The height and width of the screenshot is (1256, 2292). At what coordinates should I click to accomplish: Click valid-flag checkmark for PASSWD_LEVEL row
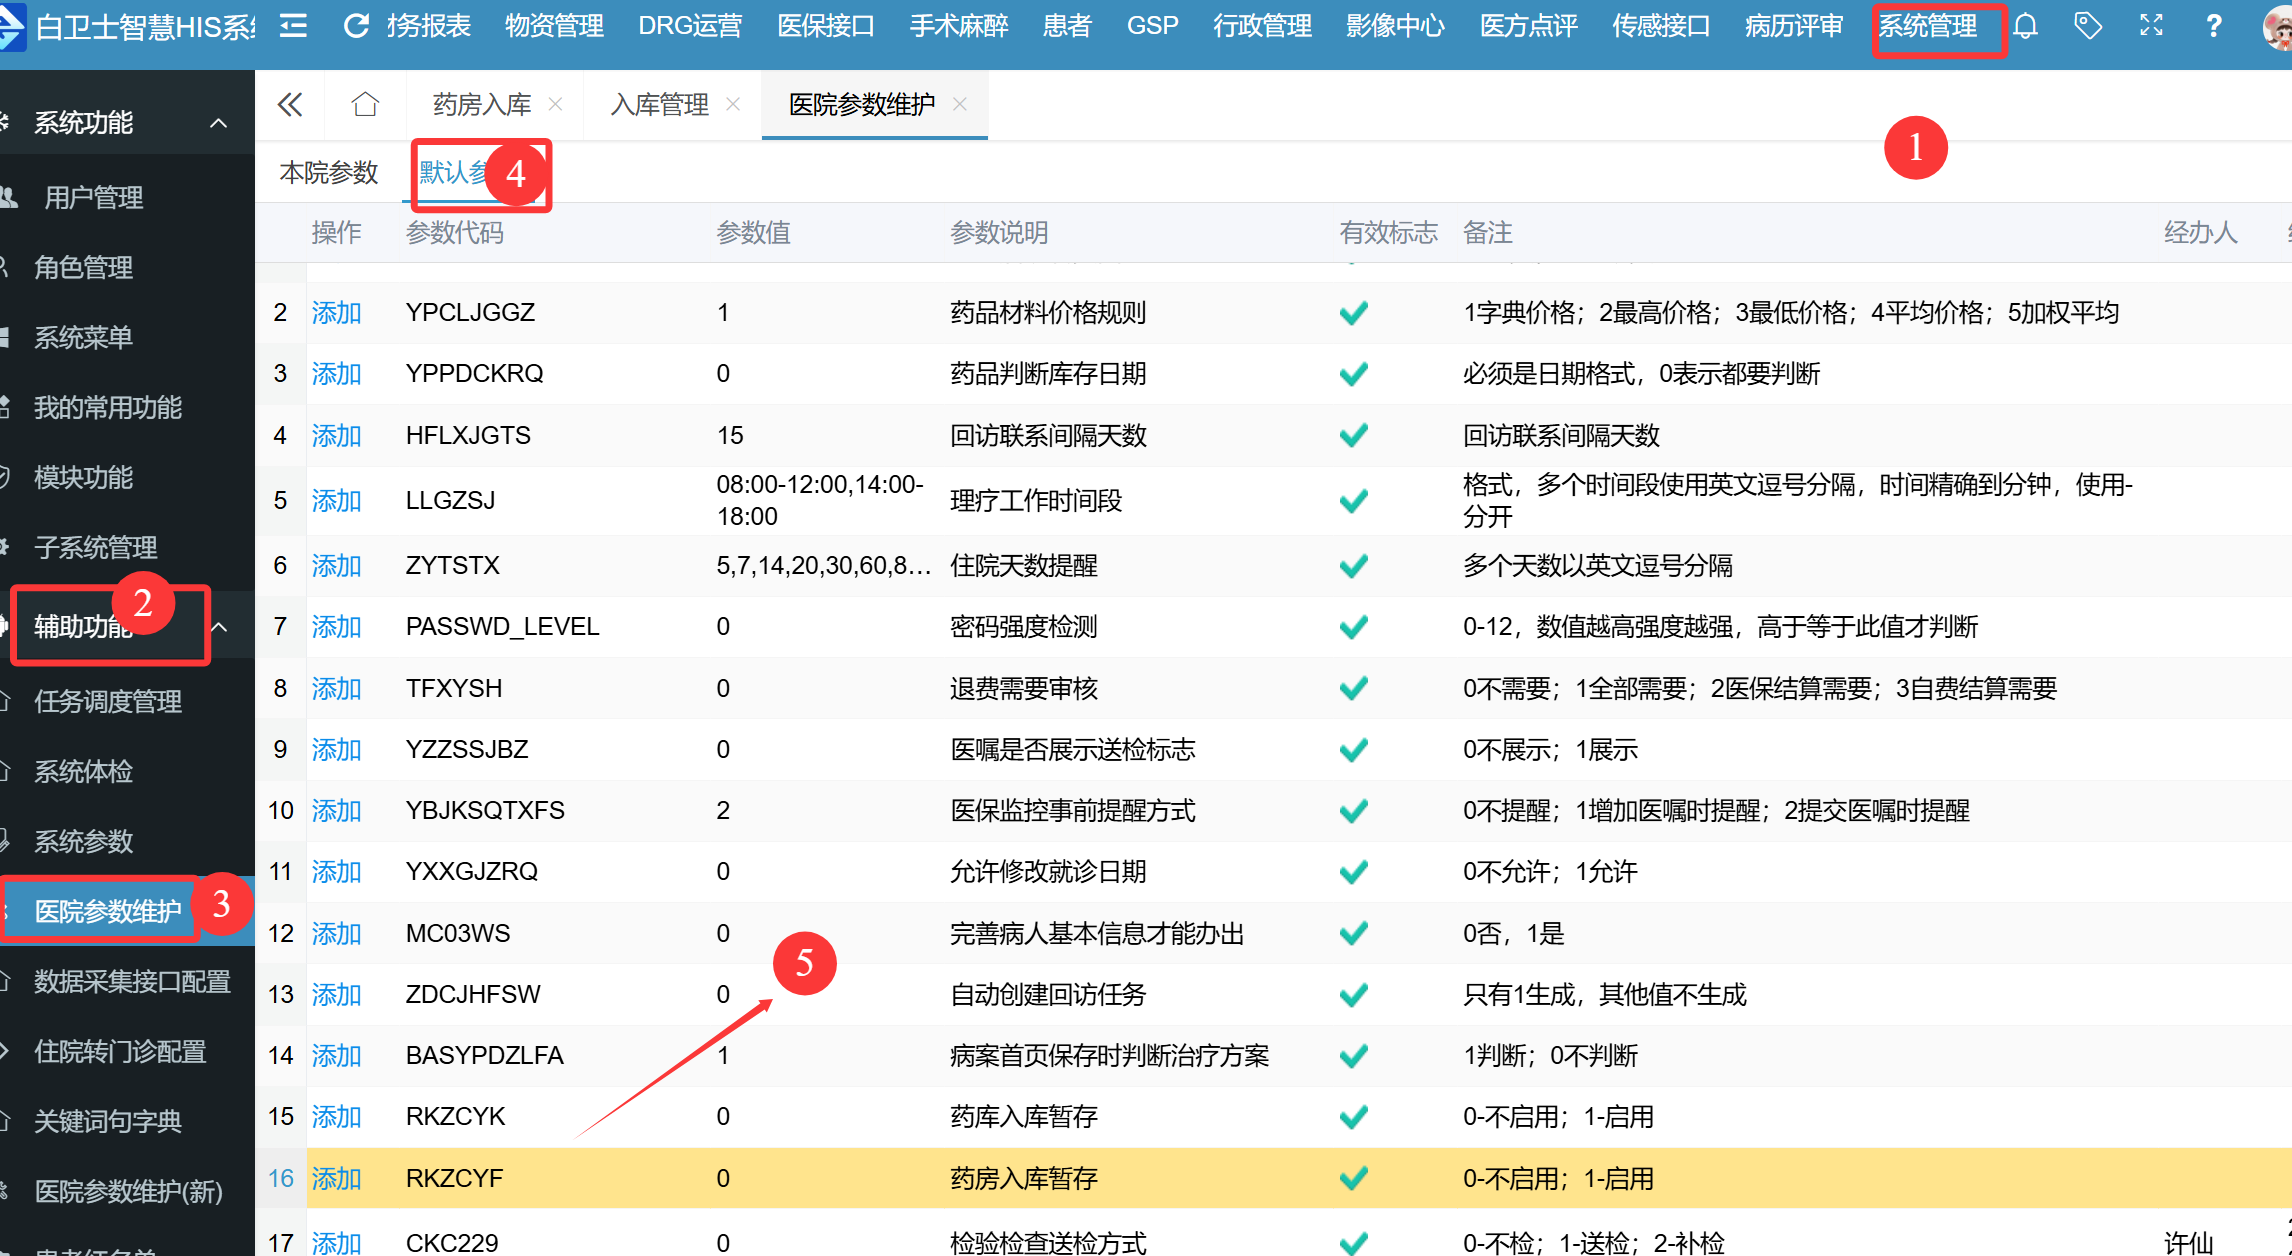tap(1353, 627)
